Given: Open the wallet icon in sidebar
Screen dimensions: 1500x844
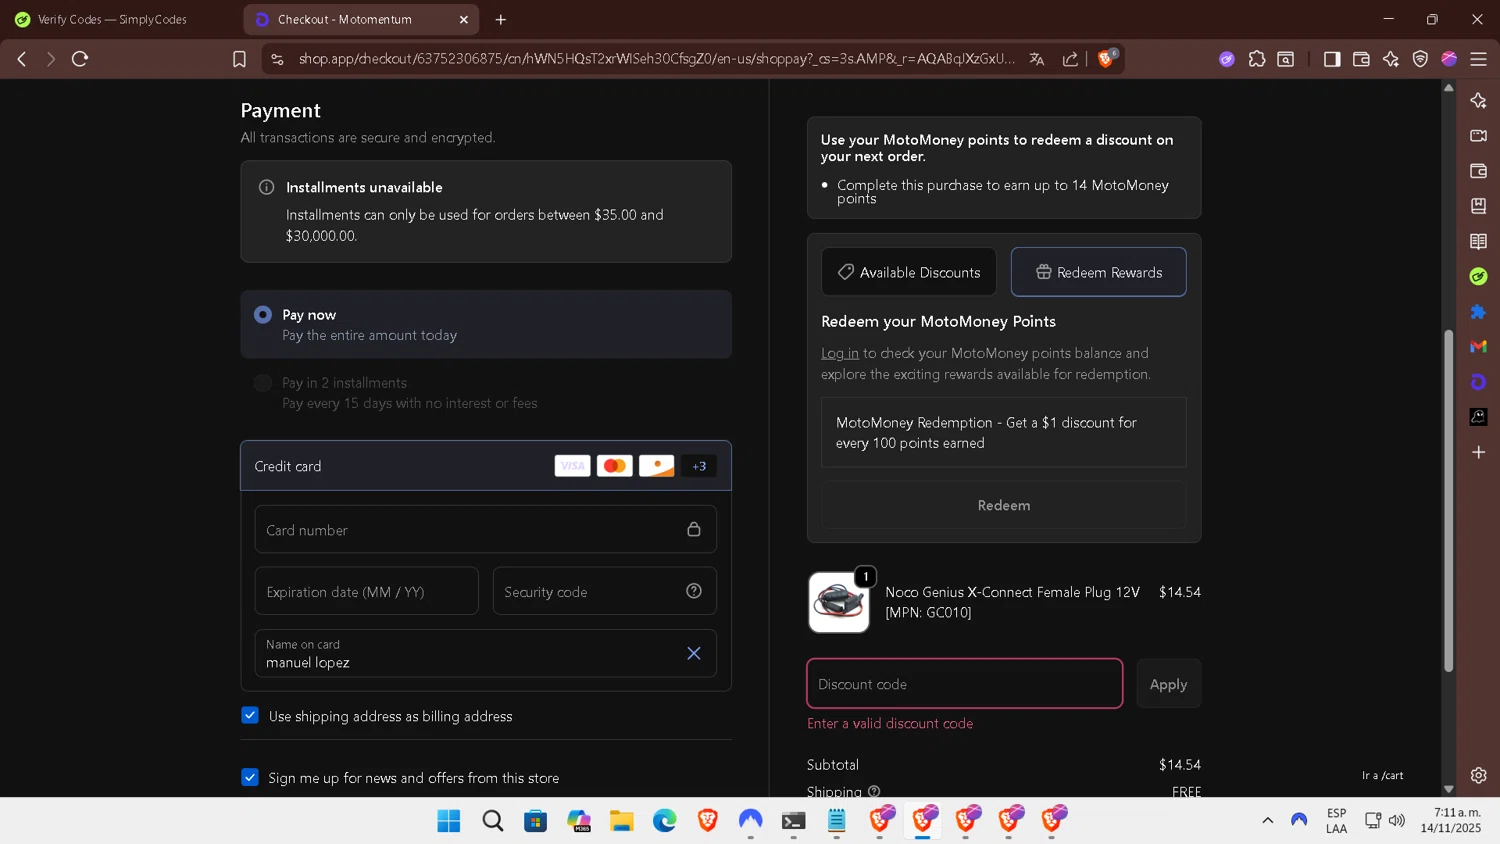Looking at the screenshot, I should [x=1479, y=171].
